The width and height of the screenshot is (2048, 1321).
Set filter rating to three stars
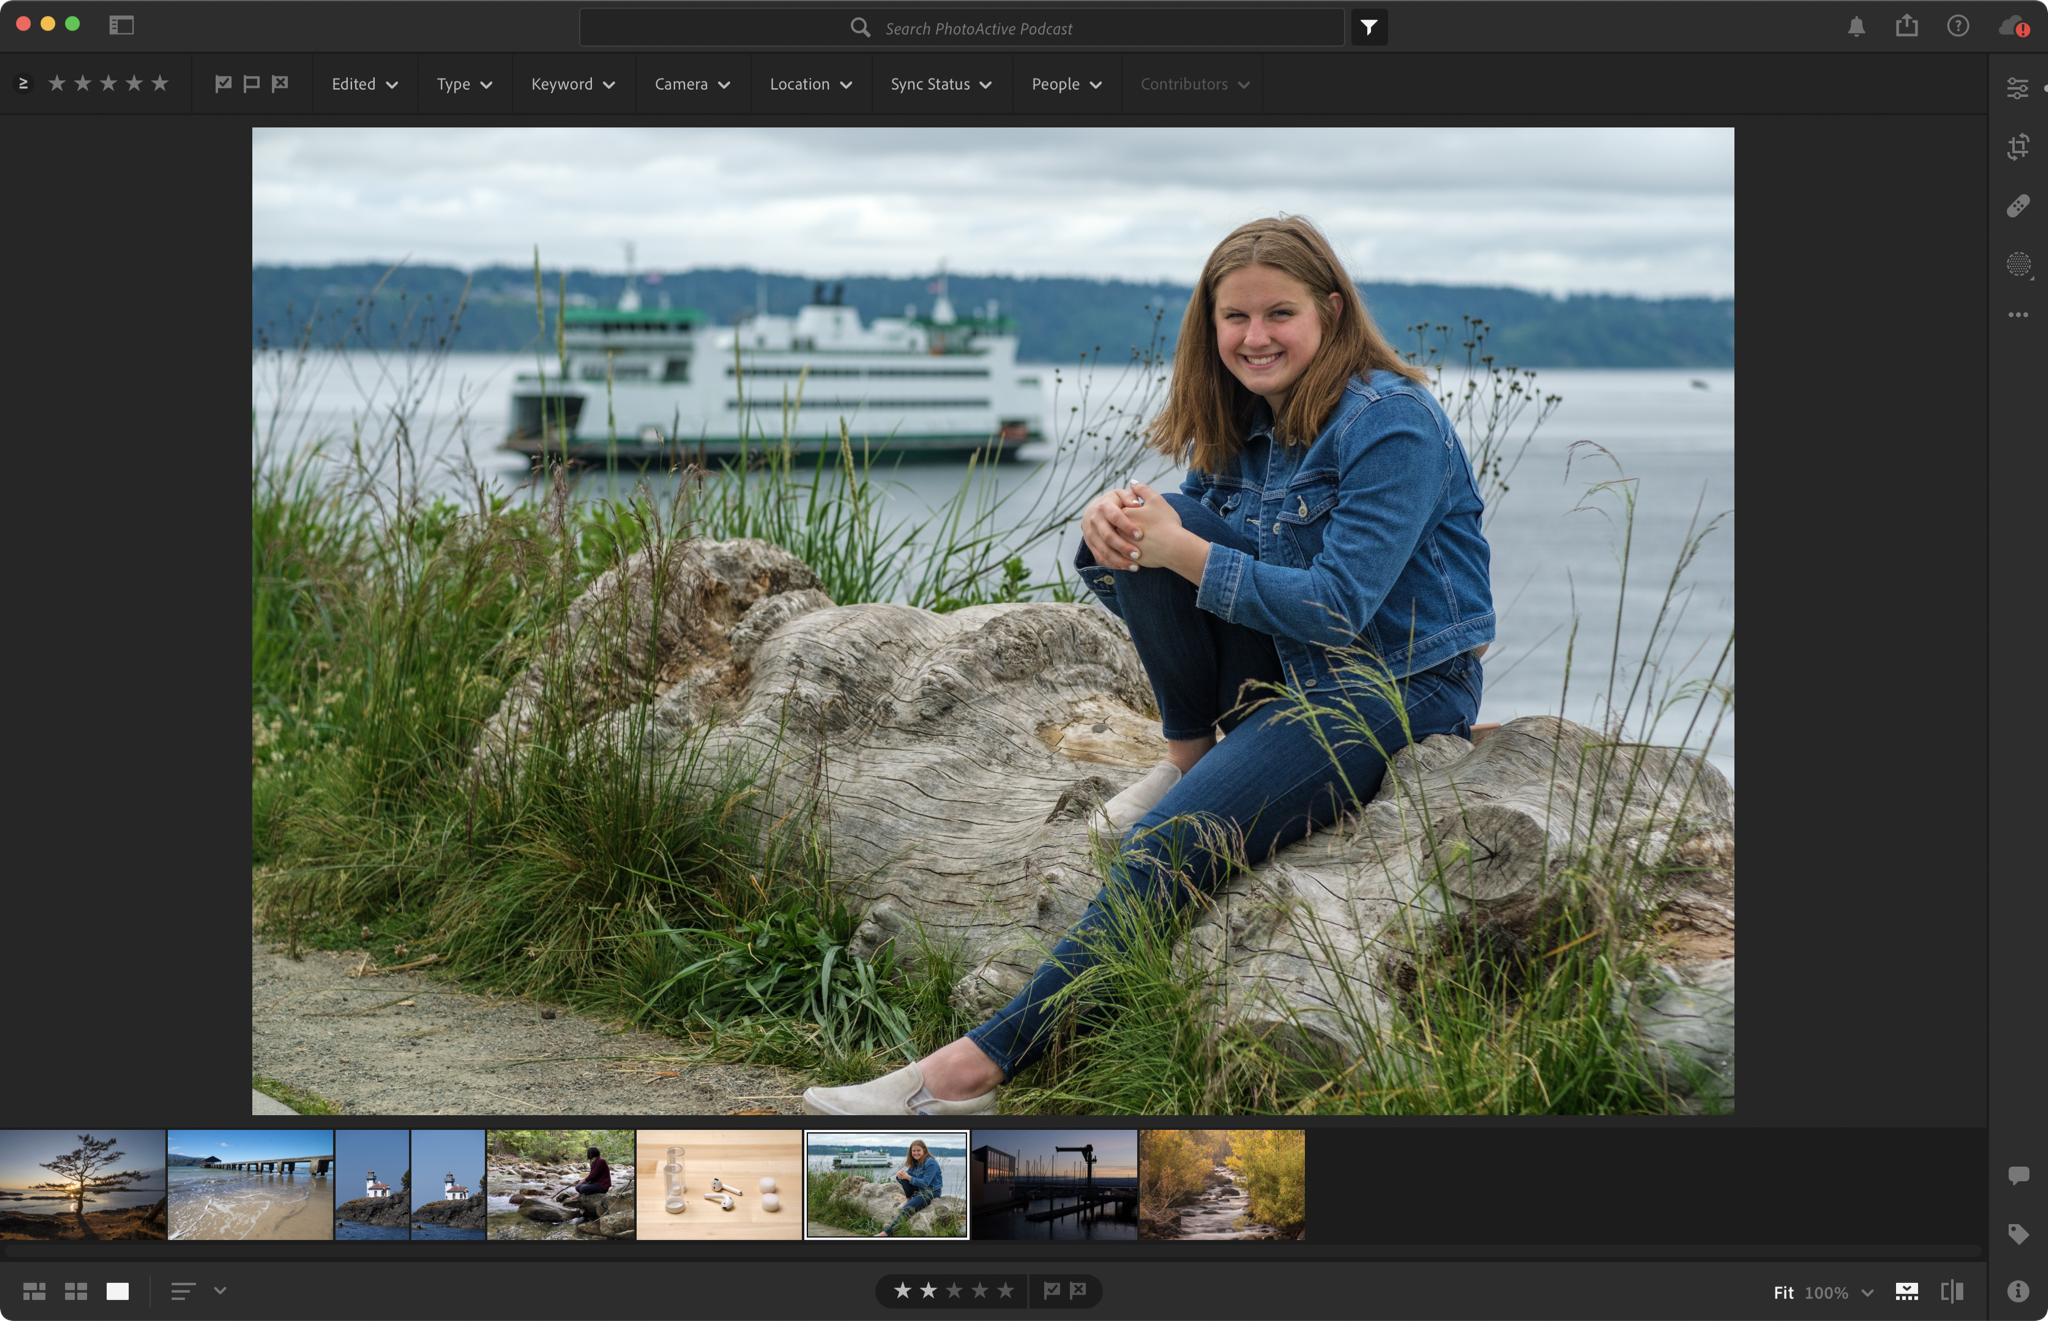pyautogui.click(x=108, y=83)
